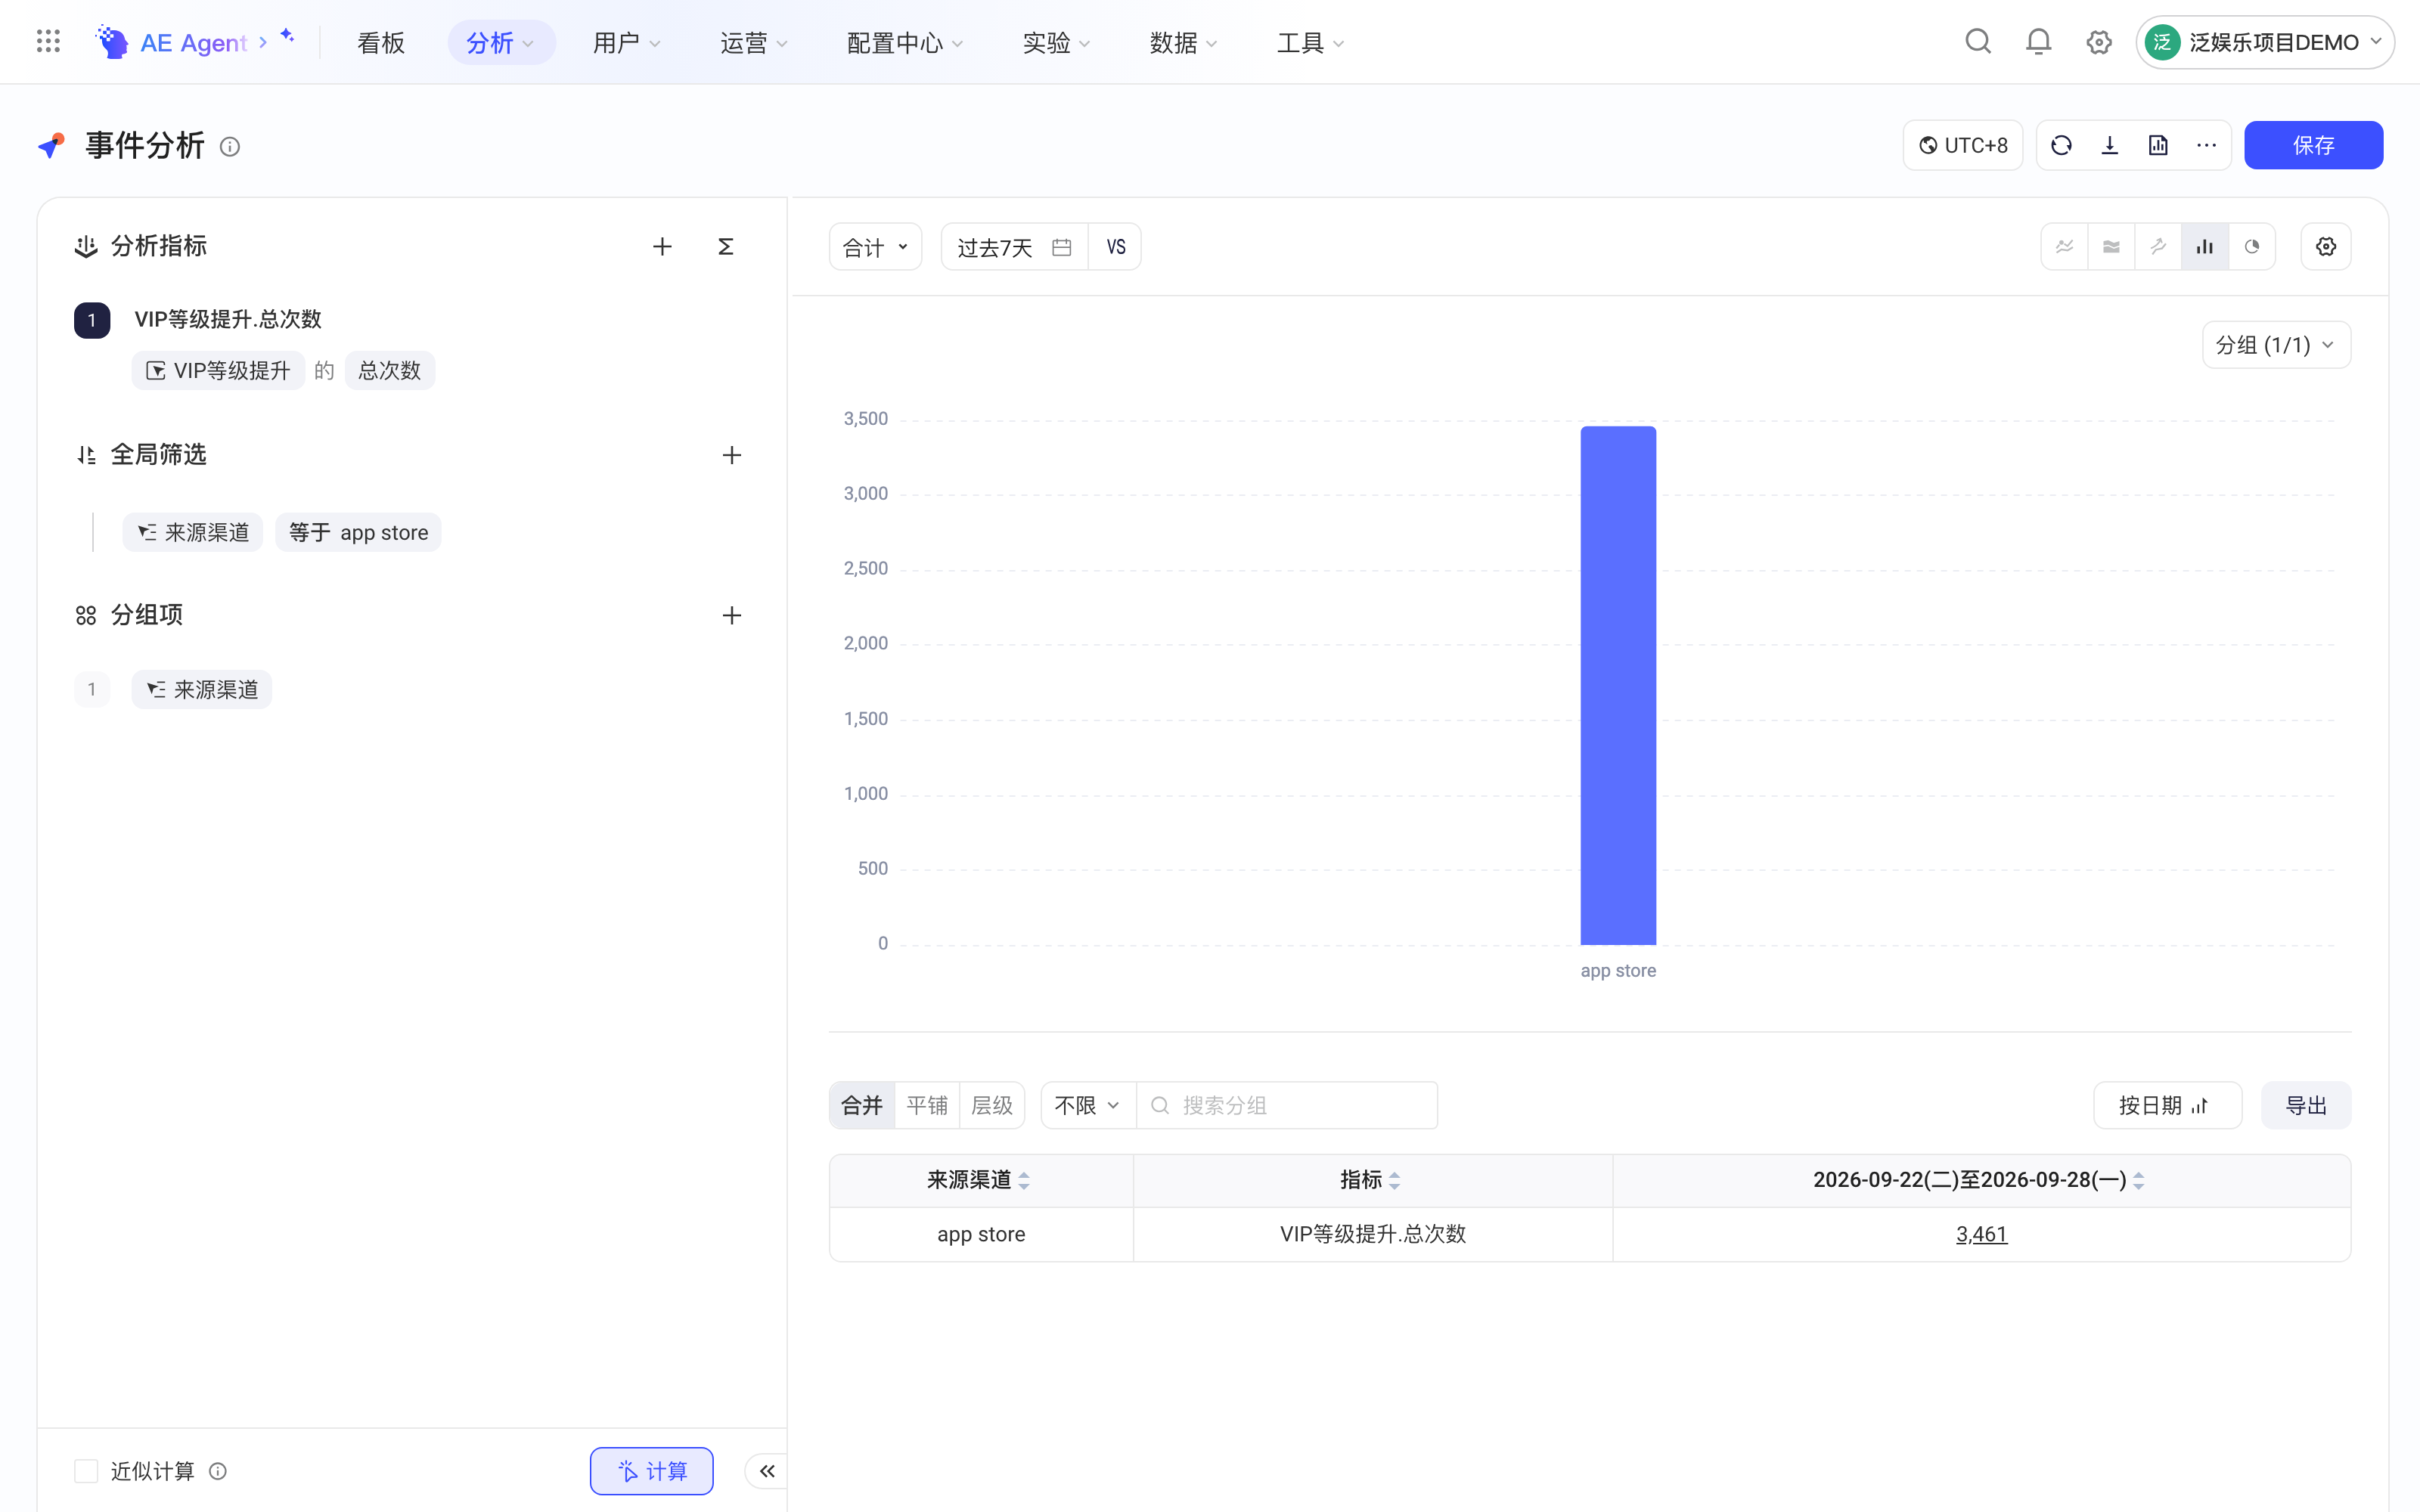Open 分组 (1/1) dropdown

coord(2276,345)
